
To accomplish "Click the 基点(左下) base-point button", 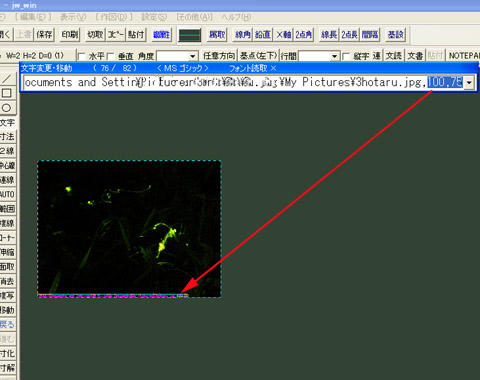I will click(x=258, y=56).
